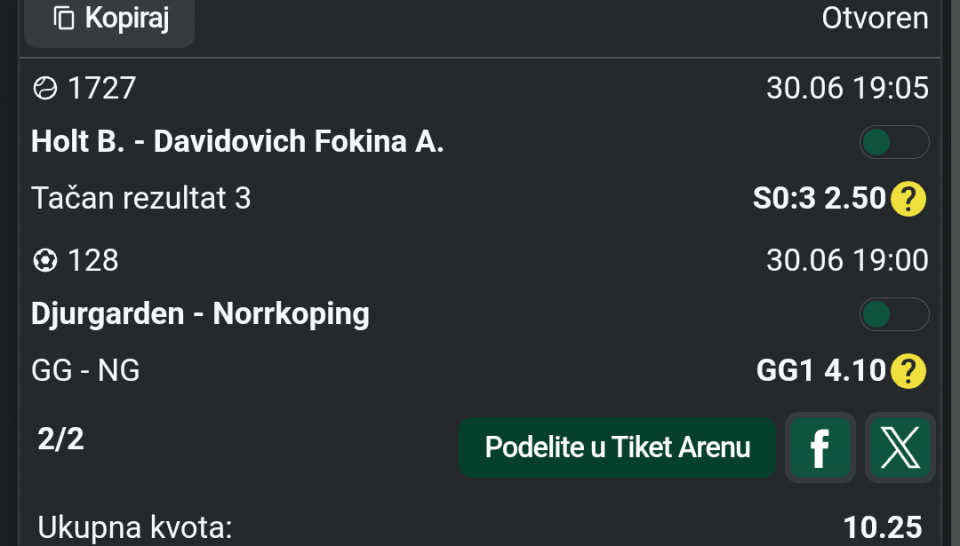Open help icon next to GG1 4.10
Viewport: 960px width, 546px height.
click(x=909, y=371)
